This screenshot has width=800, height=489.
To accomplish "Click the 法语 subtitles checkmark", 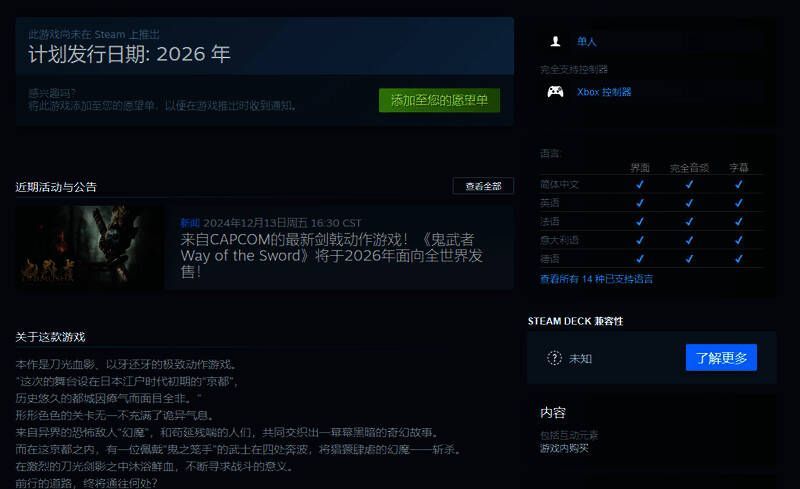I will [x=738, y=221].
